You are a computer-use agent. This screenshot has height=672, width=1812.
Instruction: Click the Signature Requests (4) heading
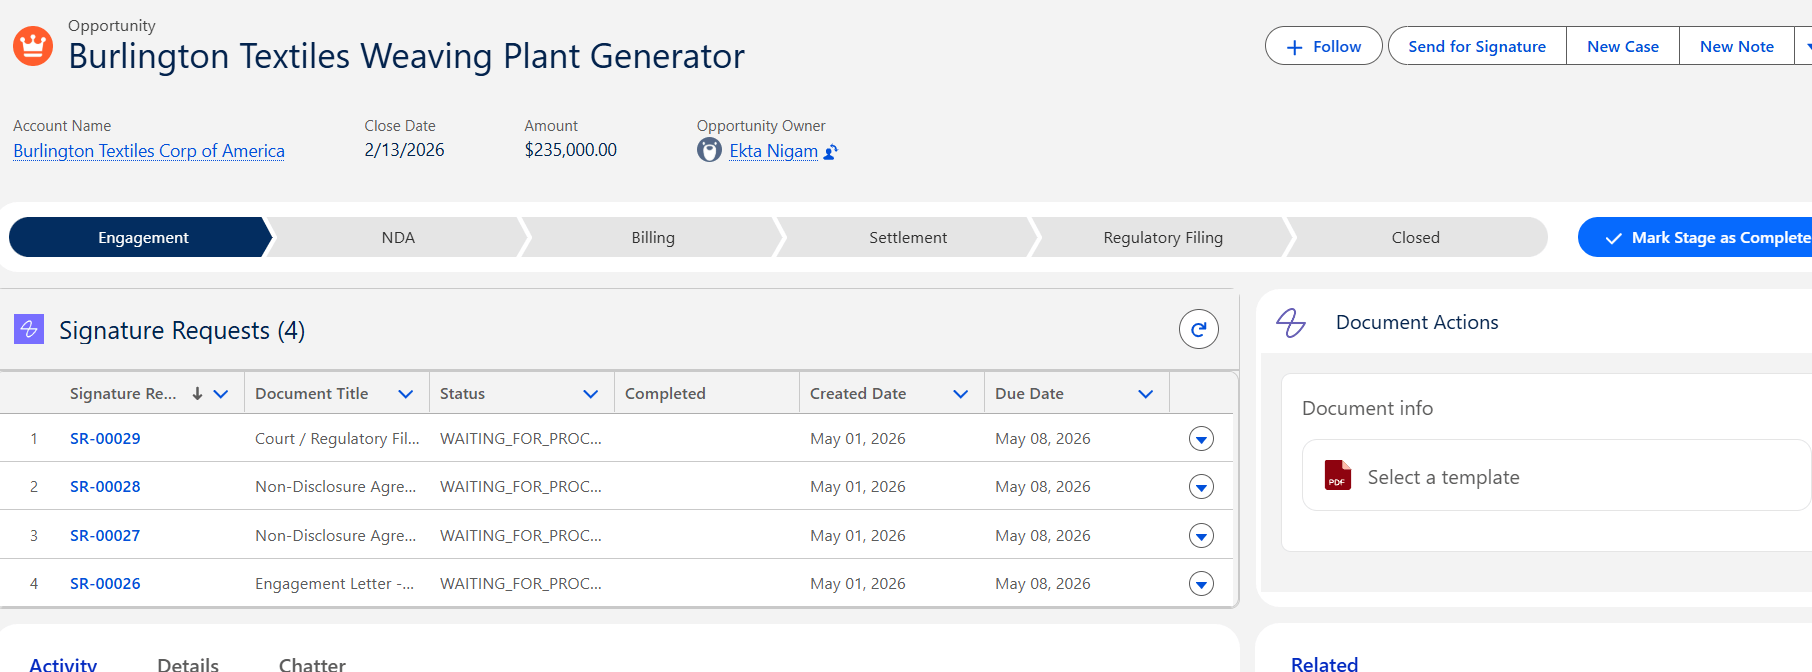(182, 330)
